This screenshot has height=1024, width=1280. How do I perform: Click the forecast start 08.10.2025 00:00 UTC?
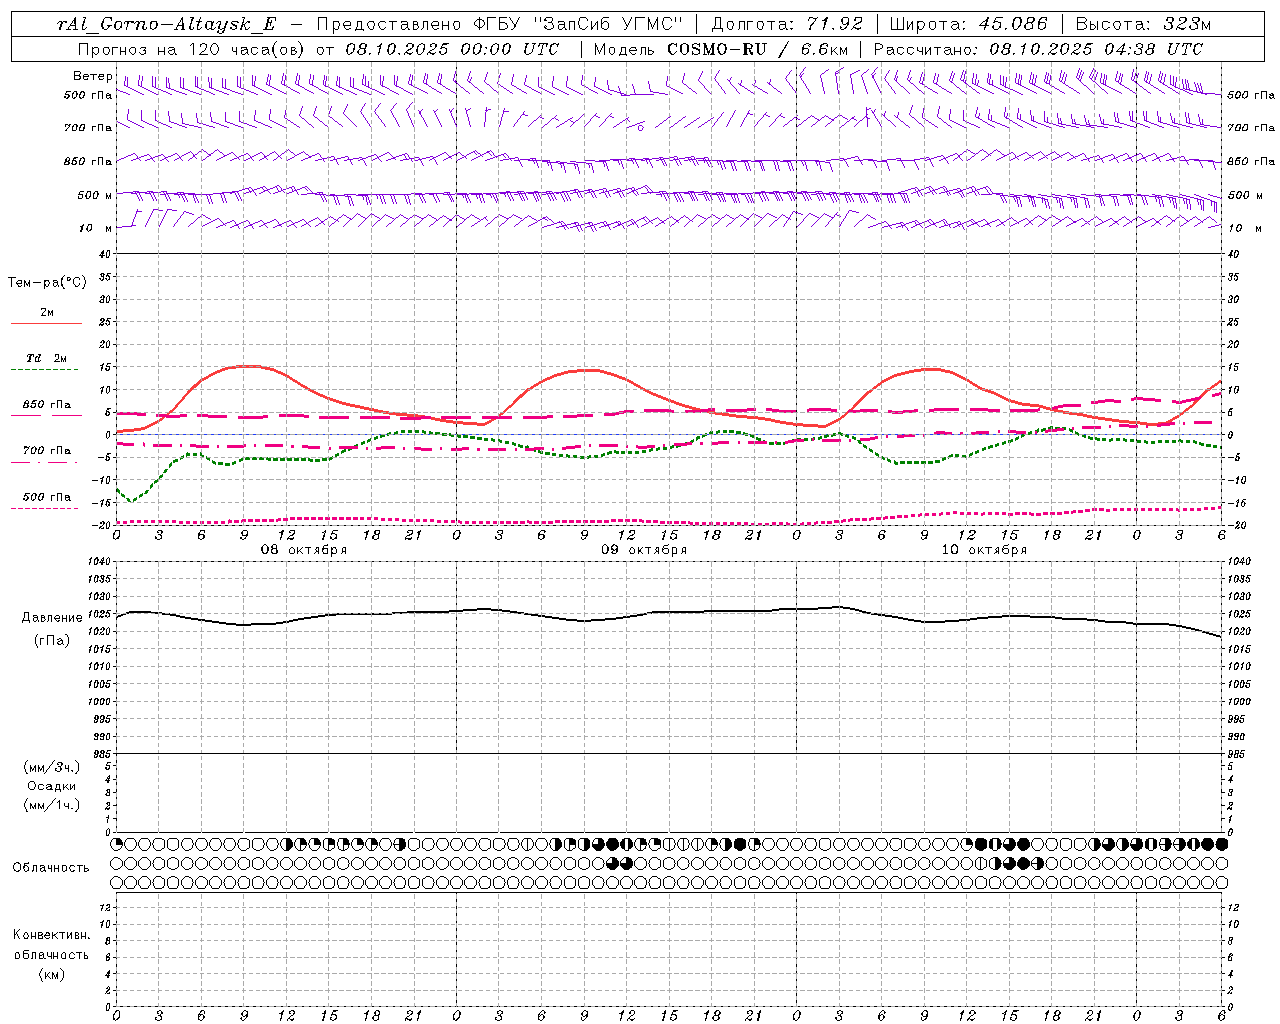click(x=452, y=49)
